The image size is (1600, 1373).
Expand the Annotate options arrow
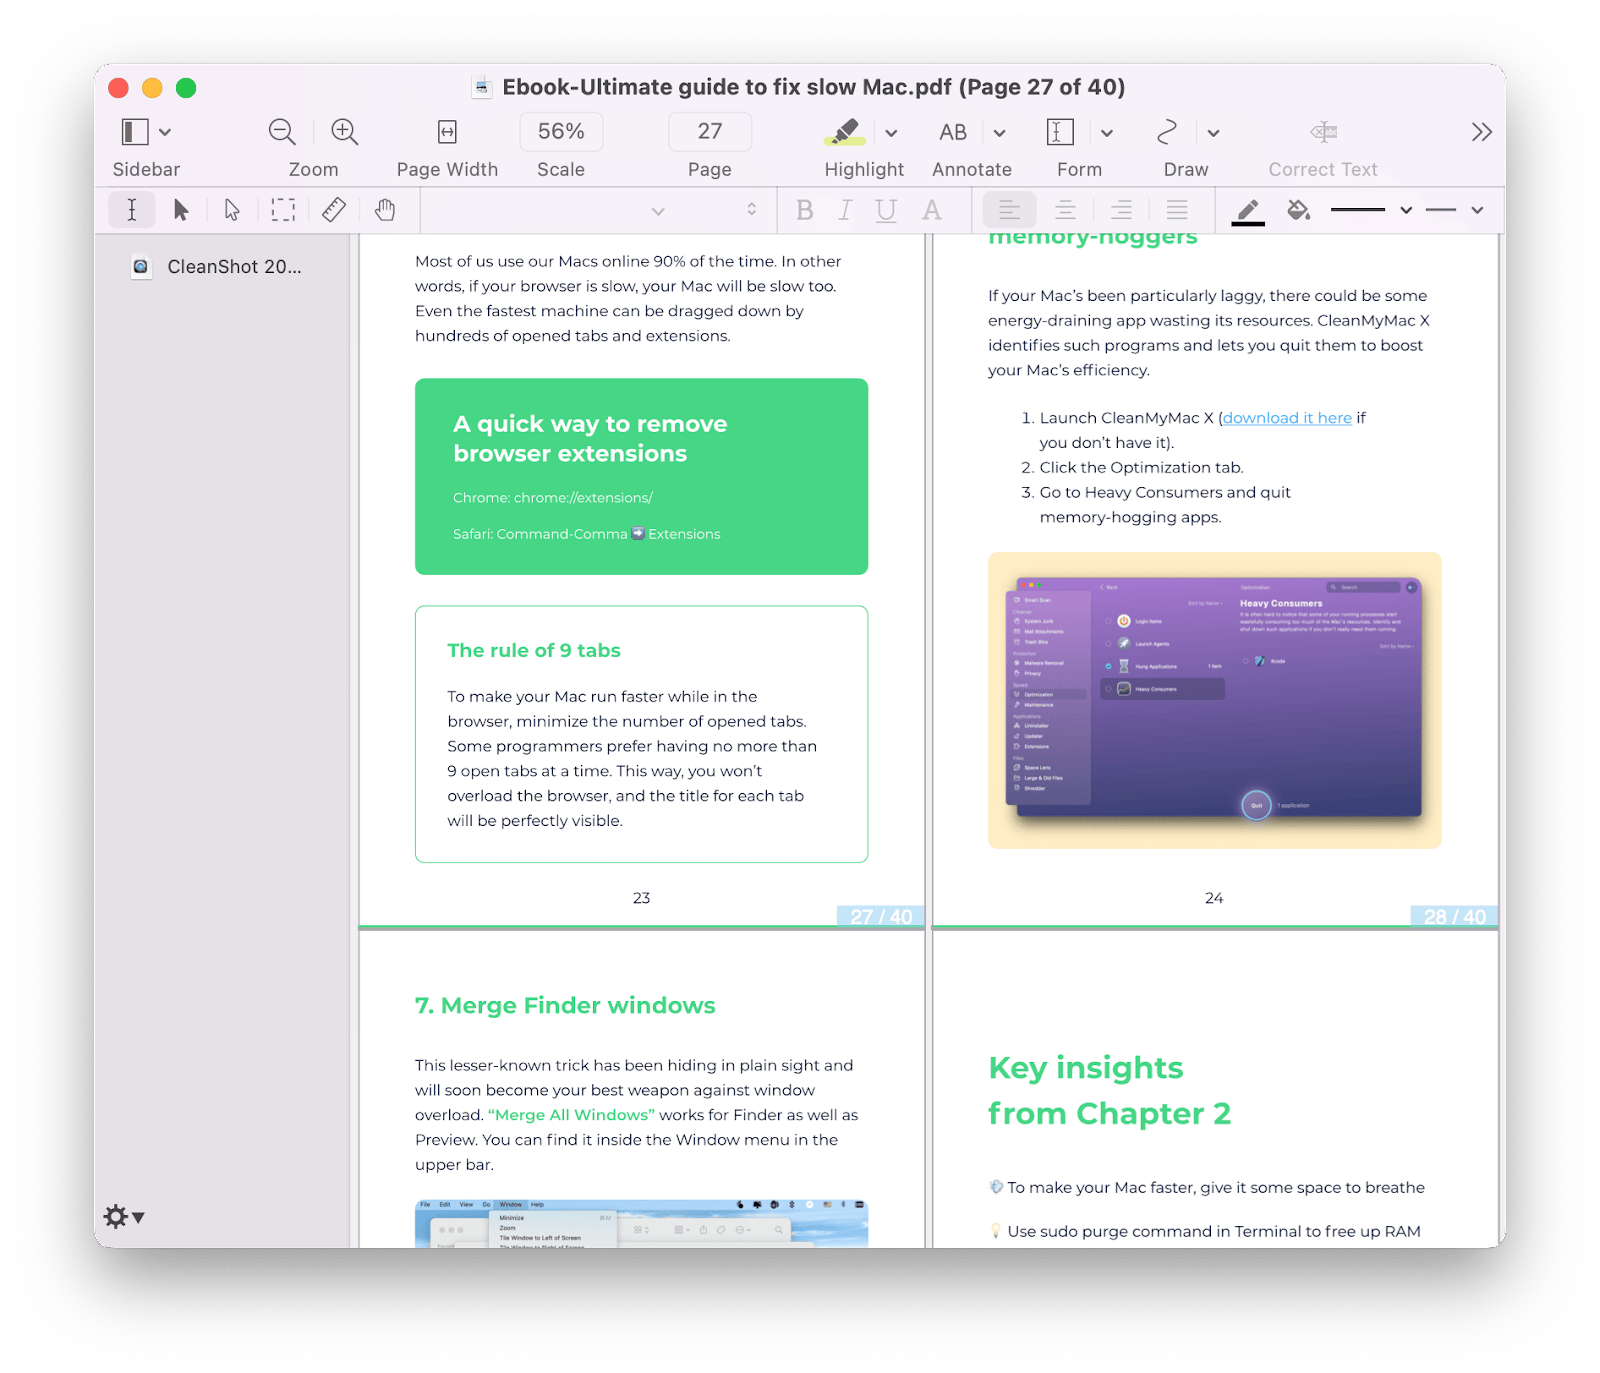[999, 133]
